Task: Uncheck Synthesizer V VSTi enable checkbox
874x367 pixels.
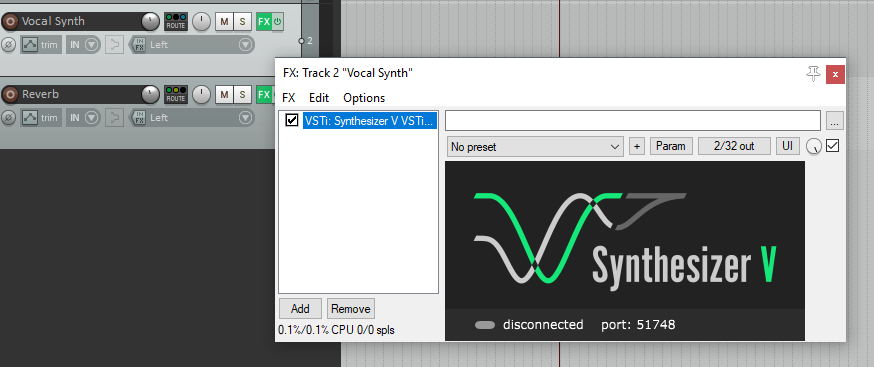Action: (292, 120)
